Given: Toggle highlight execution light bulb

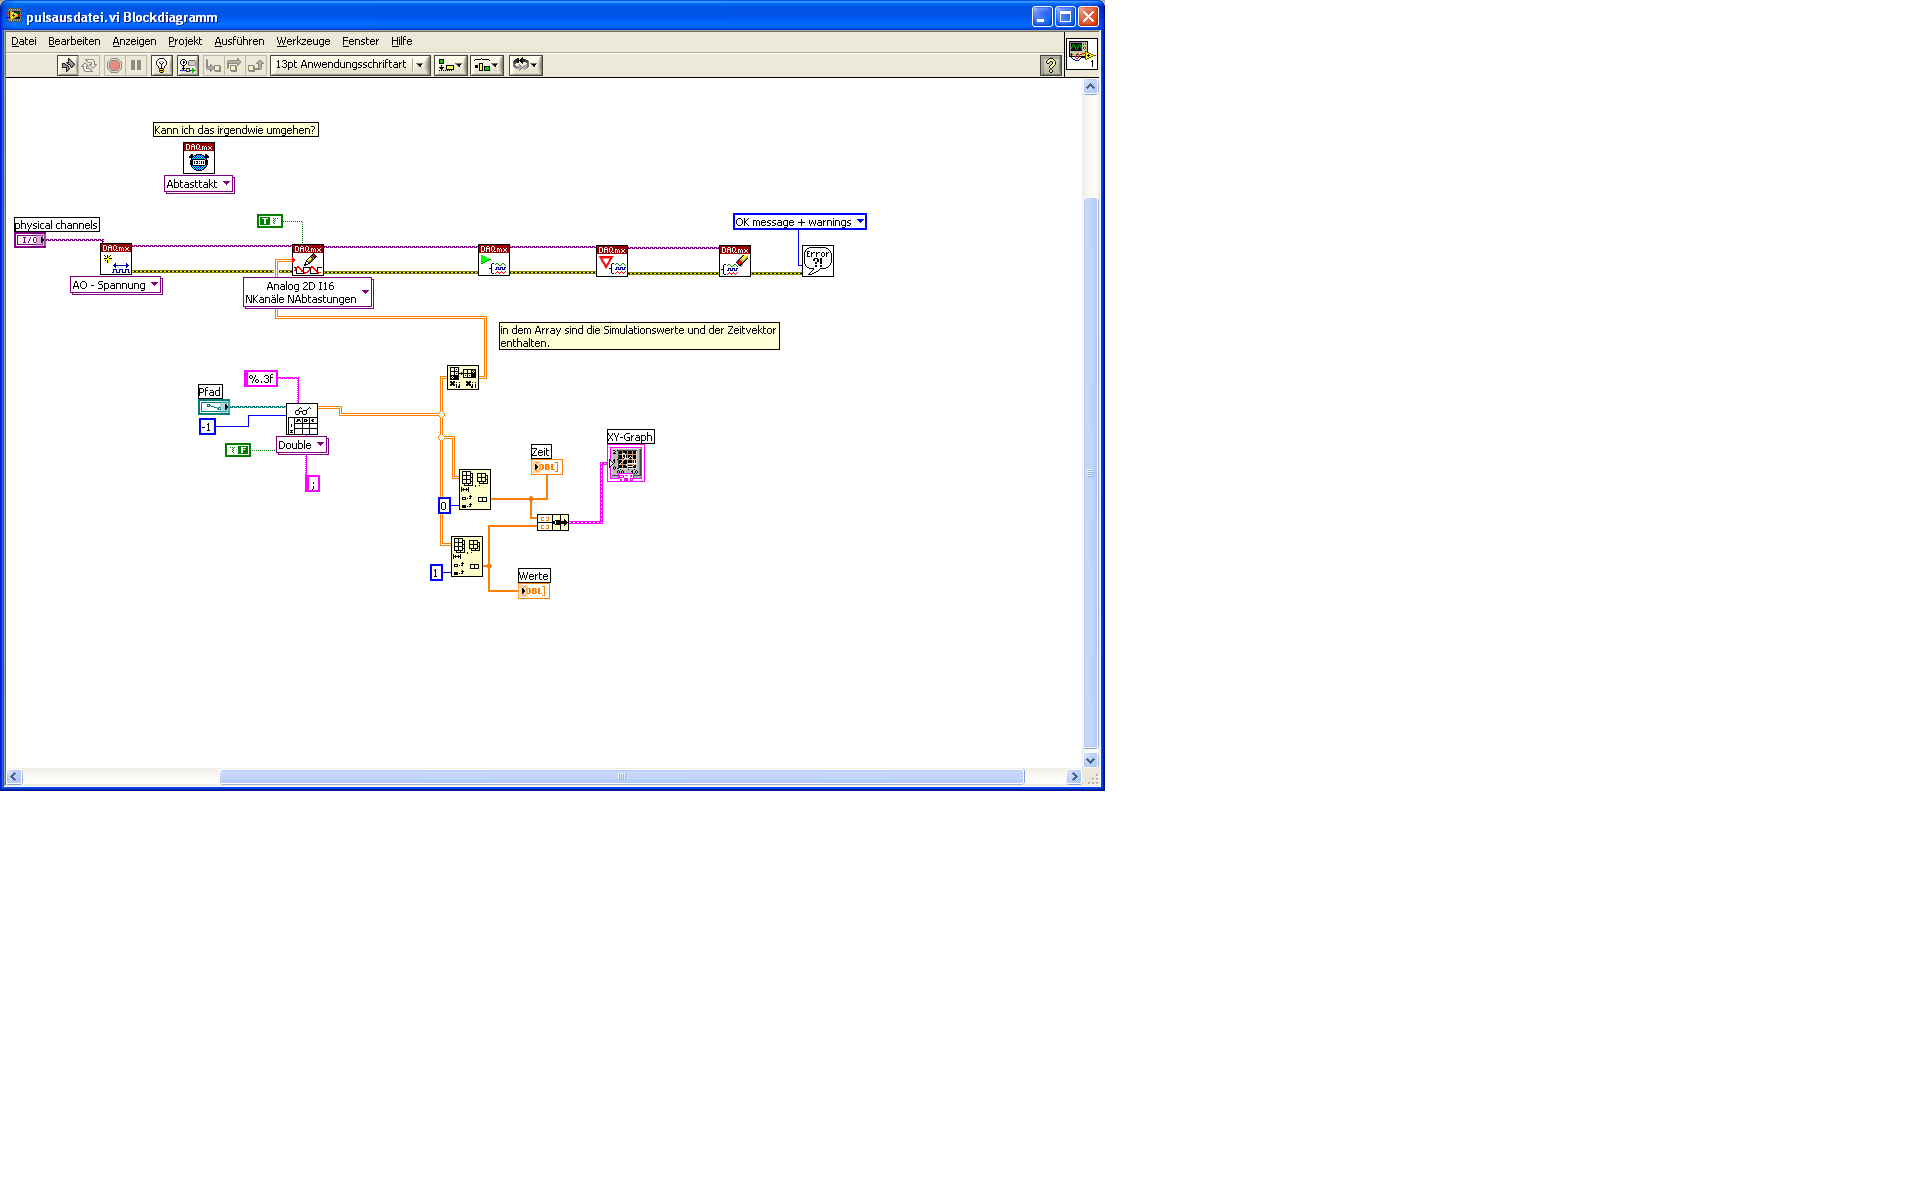Looking at the screenshot, I should (161, 65).
